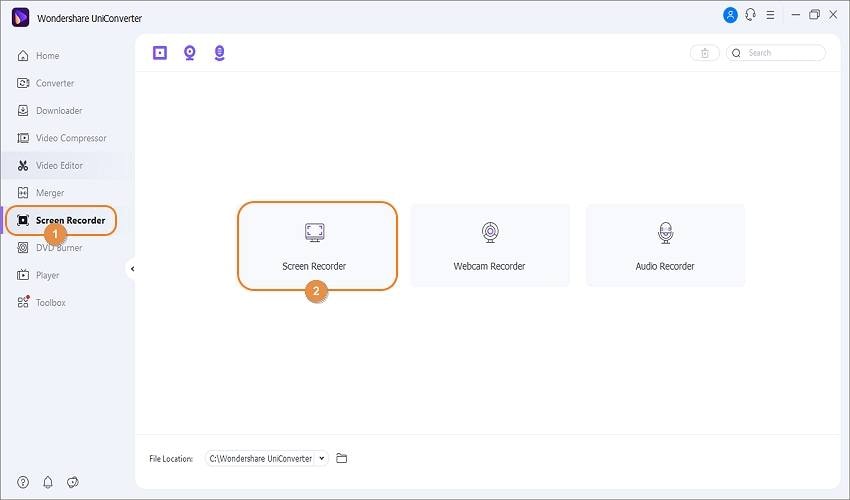
Task: Open the feedback smiley icon
Action: click(x=73, y=482)
